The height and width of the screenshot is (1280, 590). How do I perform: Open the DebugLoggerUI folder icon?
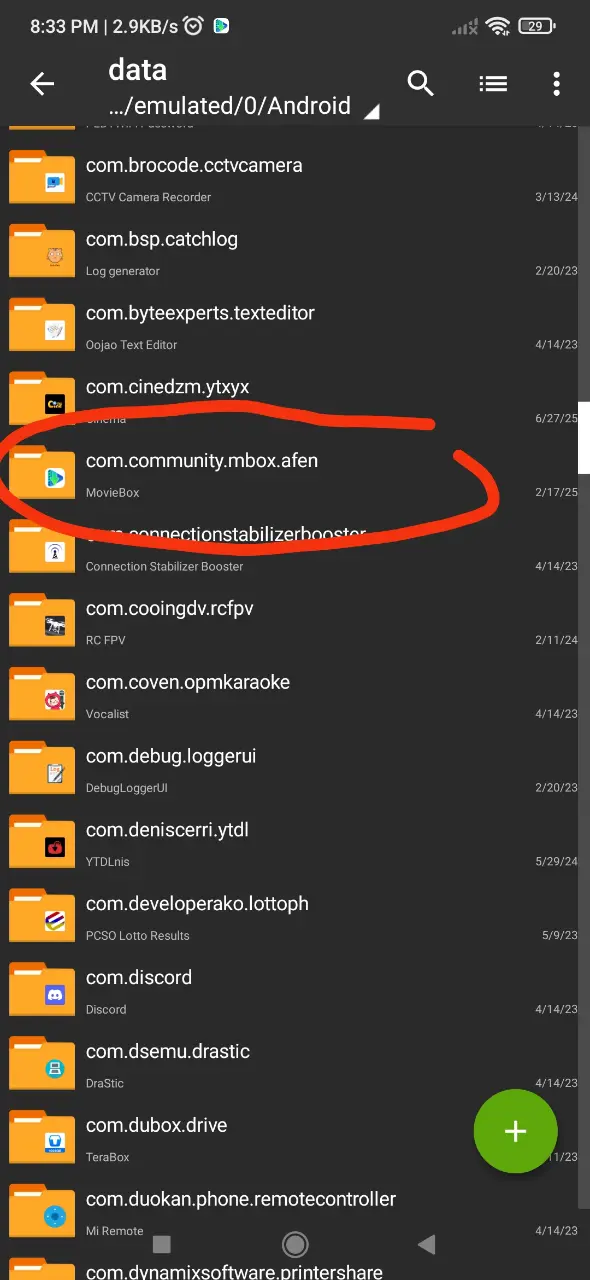click(x=42, y=768)
